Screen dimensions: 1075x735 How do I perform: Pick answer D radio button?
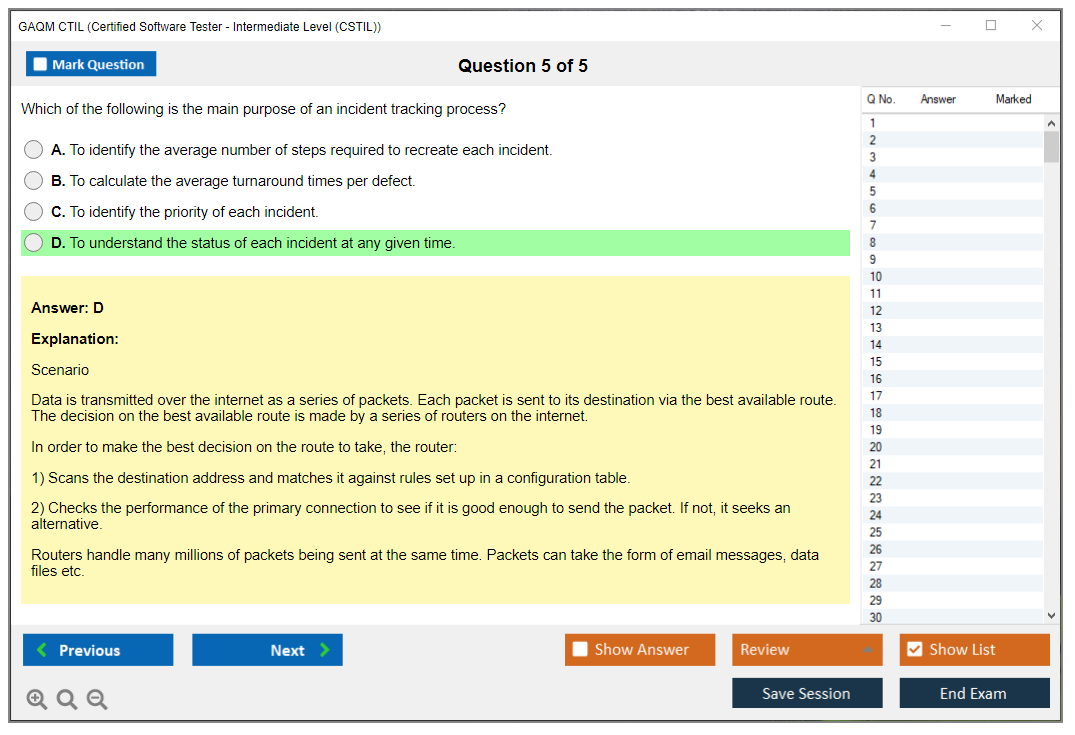point(34,243)
